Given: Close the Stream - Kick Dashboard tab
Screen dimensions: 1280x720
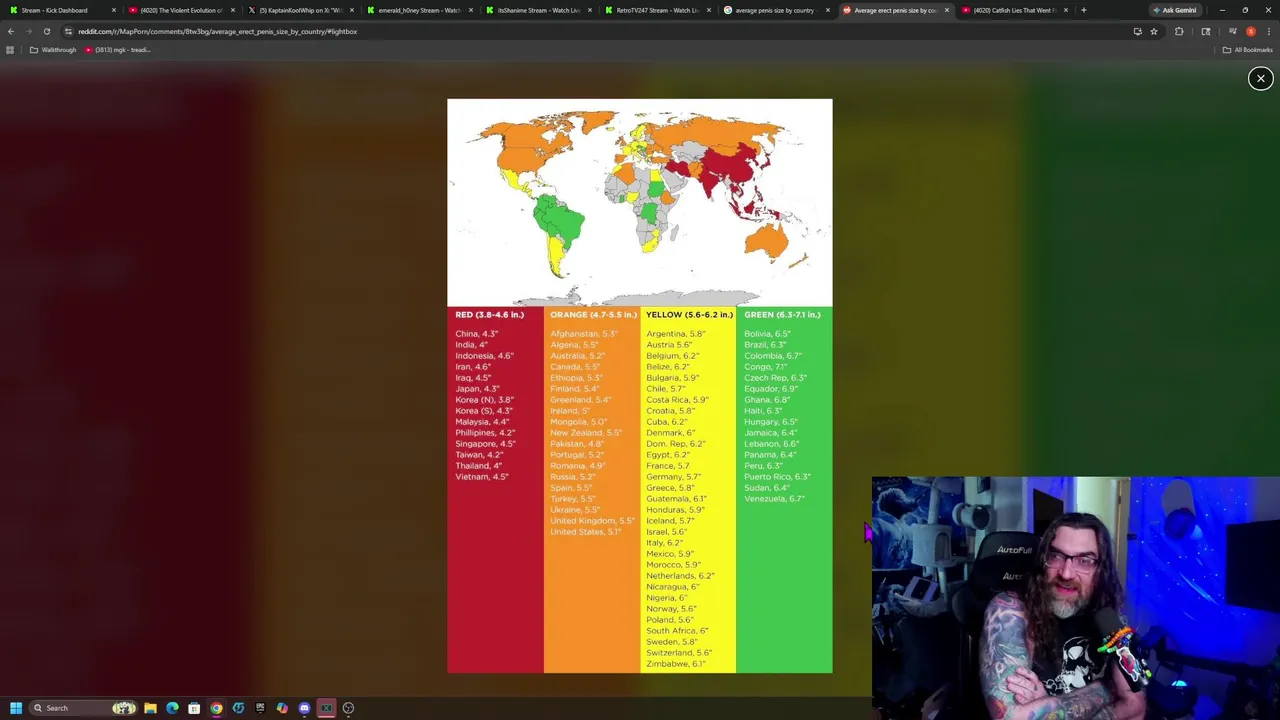Looking at the screenshot, I should pos(114,10).
